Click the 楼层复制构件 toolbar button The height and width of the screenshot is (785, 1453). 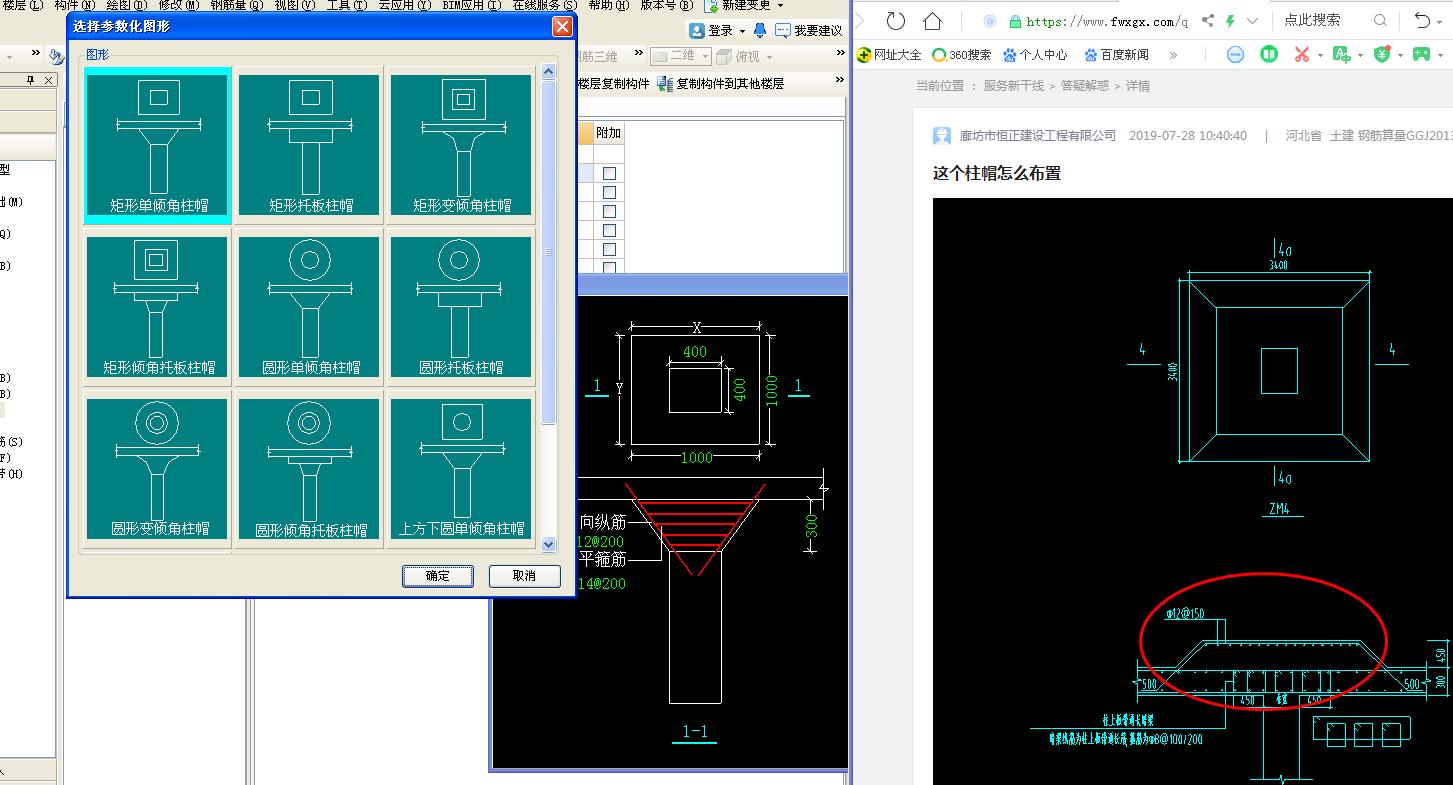613,84
